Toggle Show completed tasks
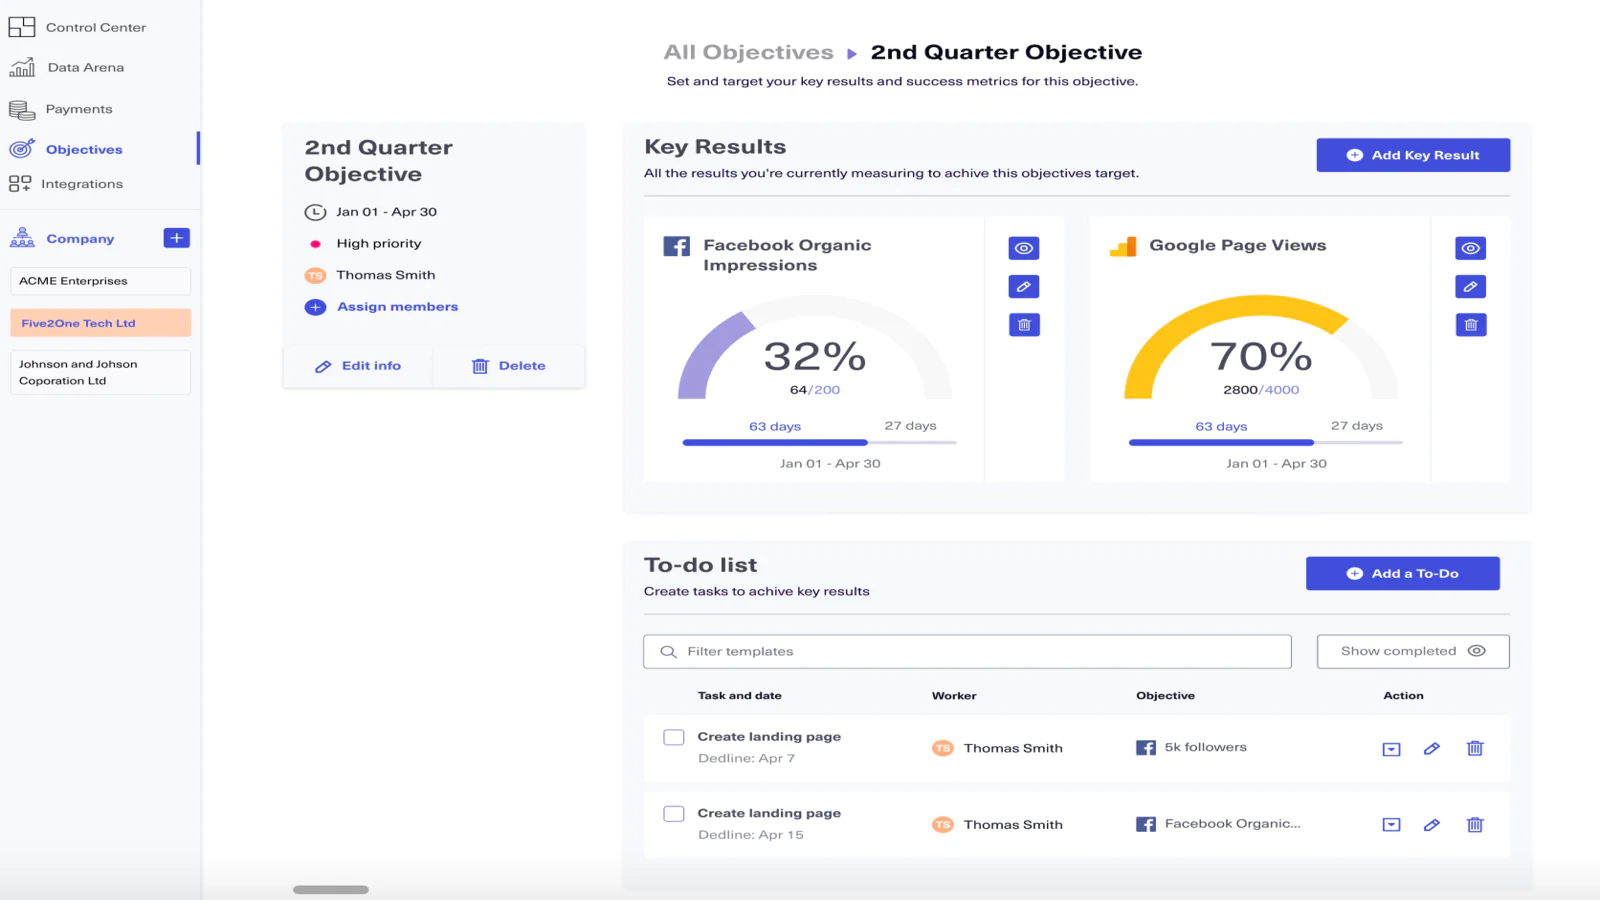Viewport: 1600px width, 900px height. pyautogui.click(x=1413, y=652)
